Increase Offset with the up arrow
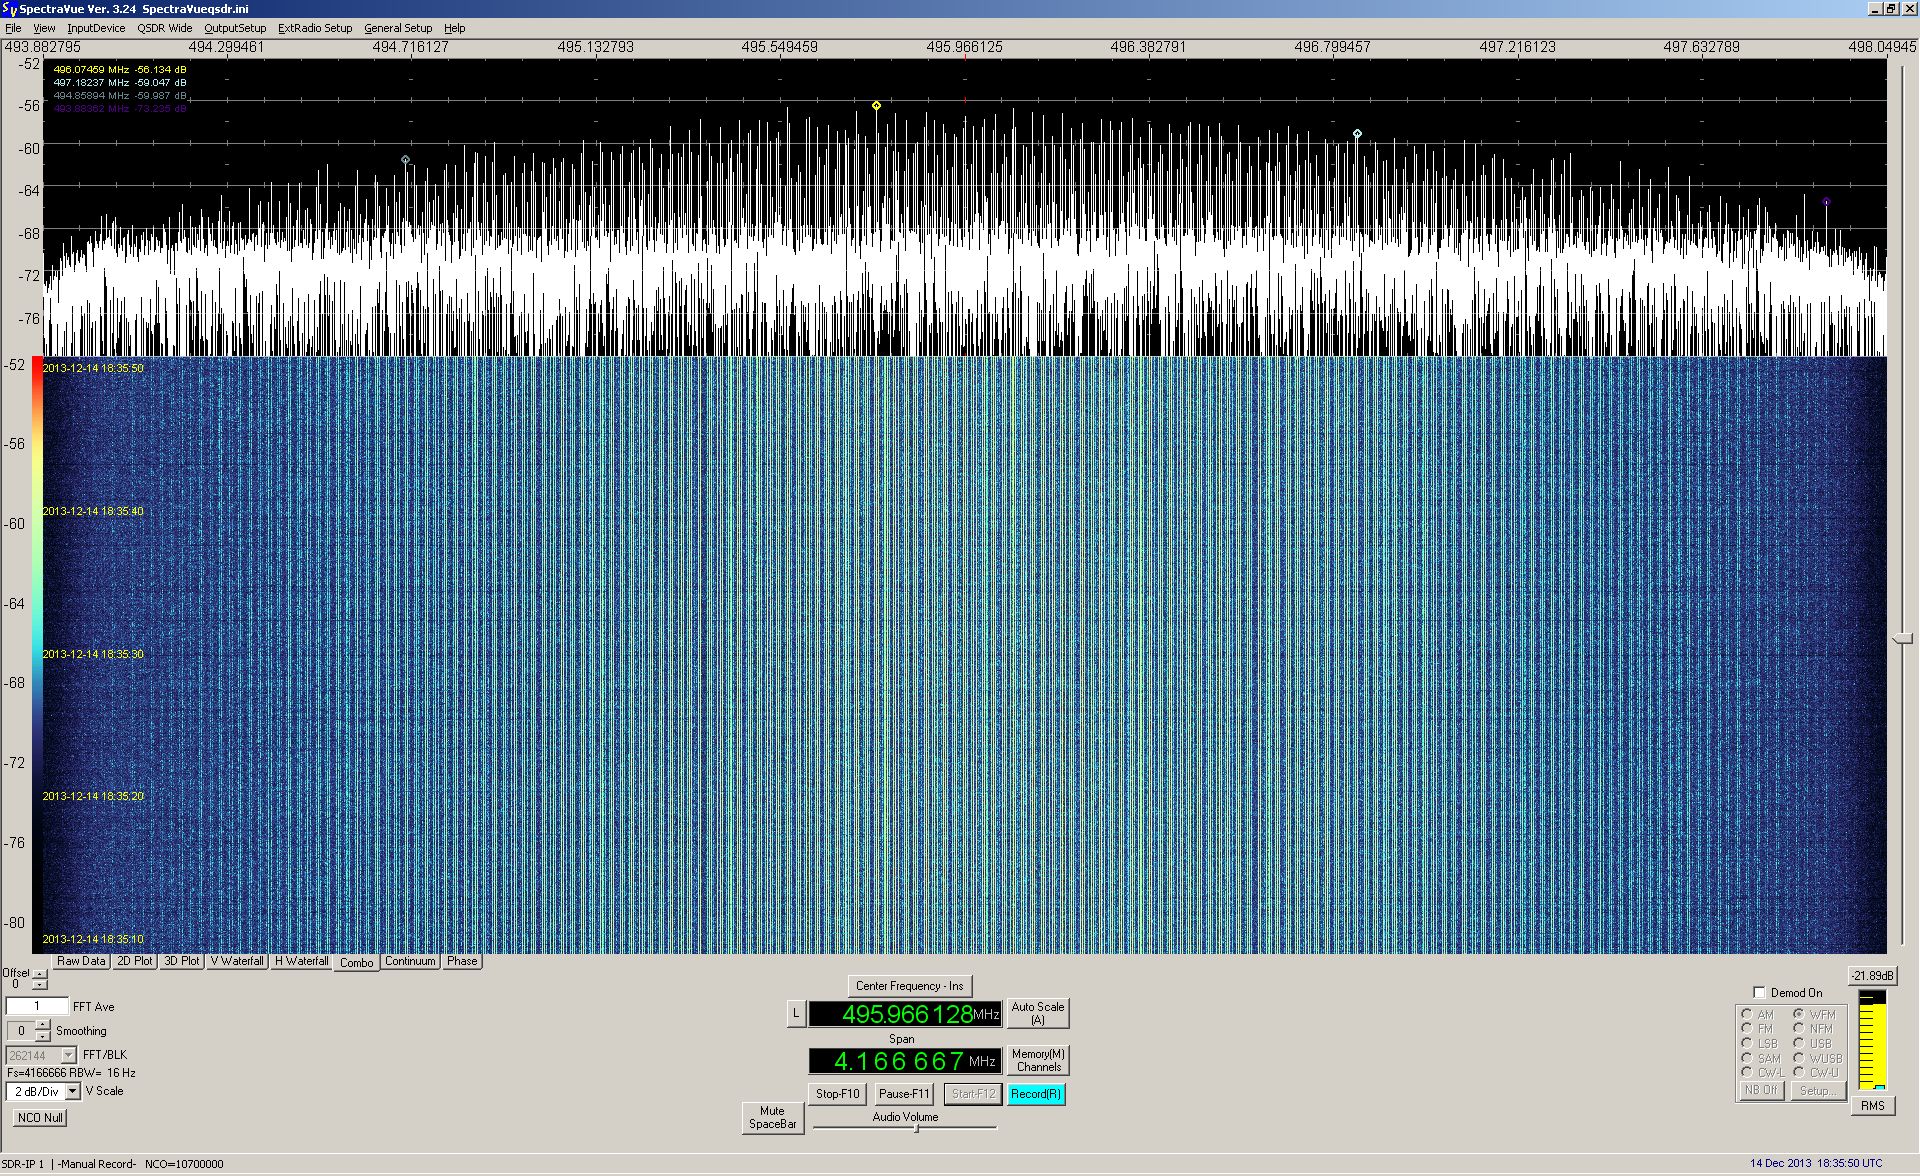Screen dimensions: 1920x1176 [40, 974]
